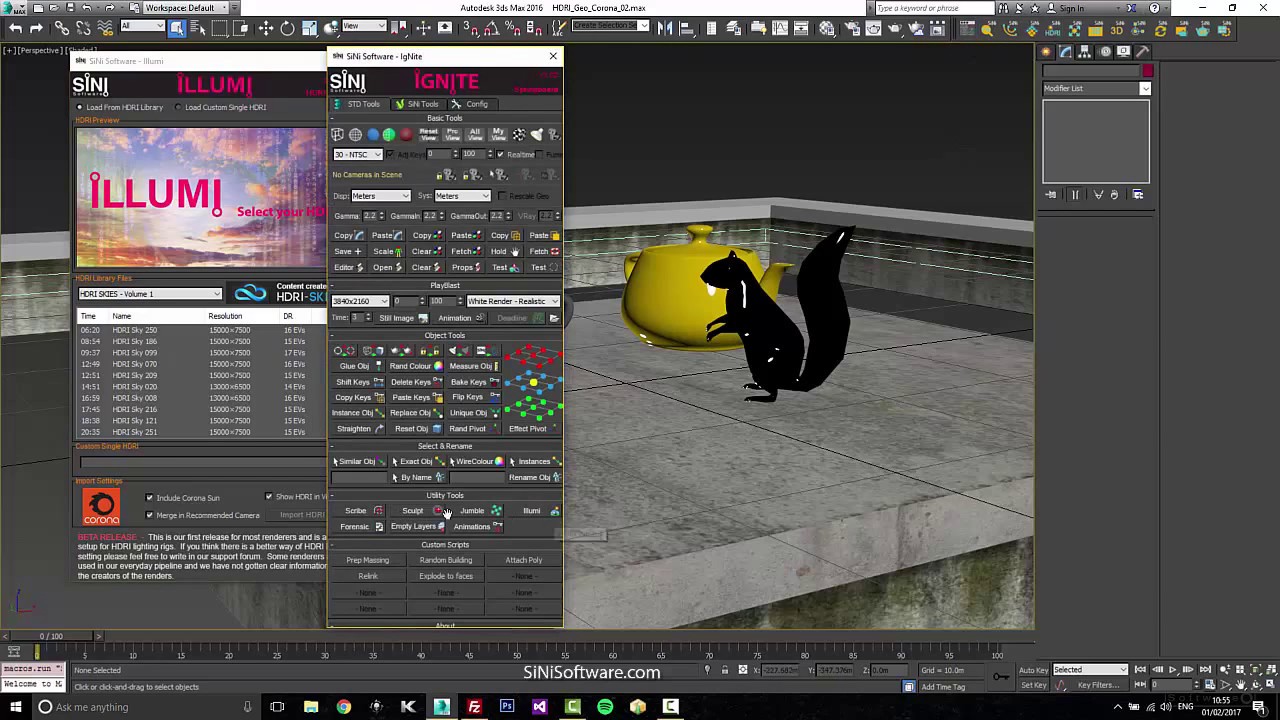Click the Attach Poly custom script button
The width and height of the screenshot is (1280, 720).
(x=524, y=561)
